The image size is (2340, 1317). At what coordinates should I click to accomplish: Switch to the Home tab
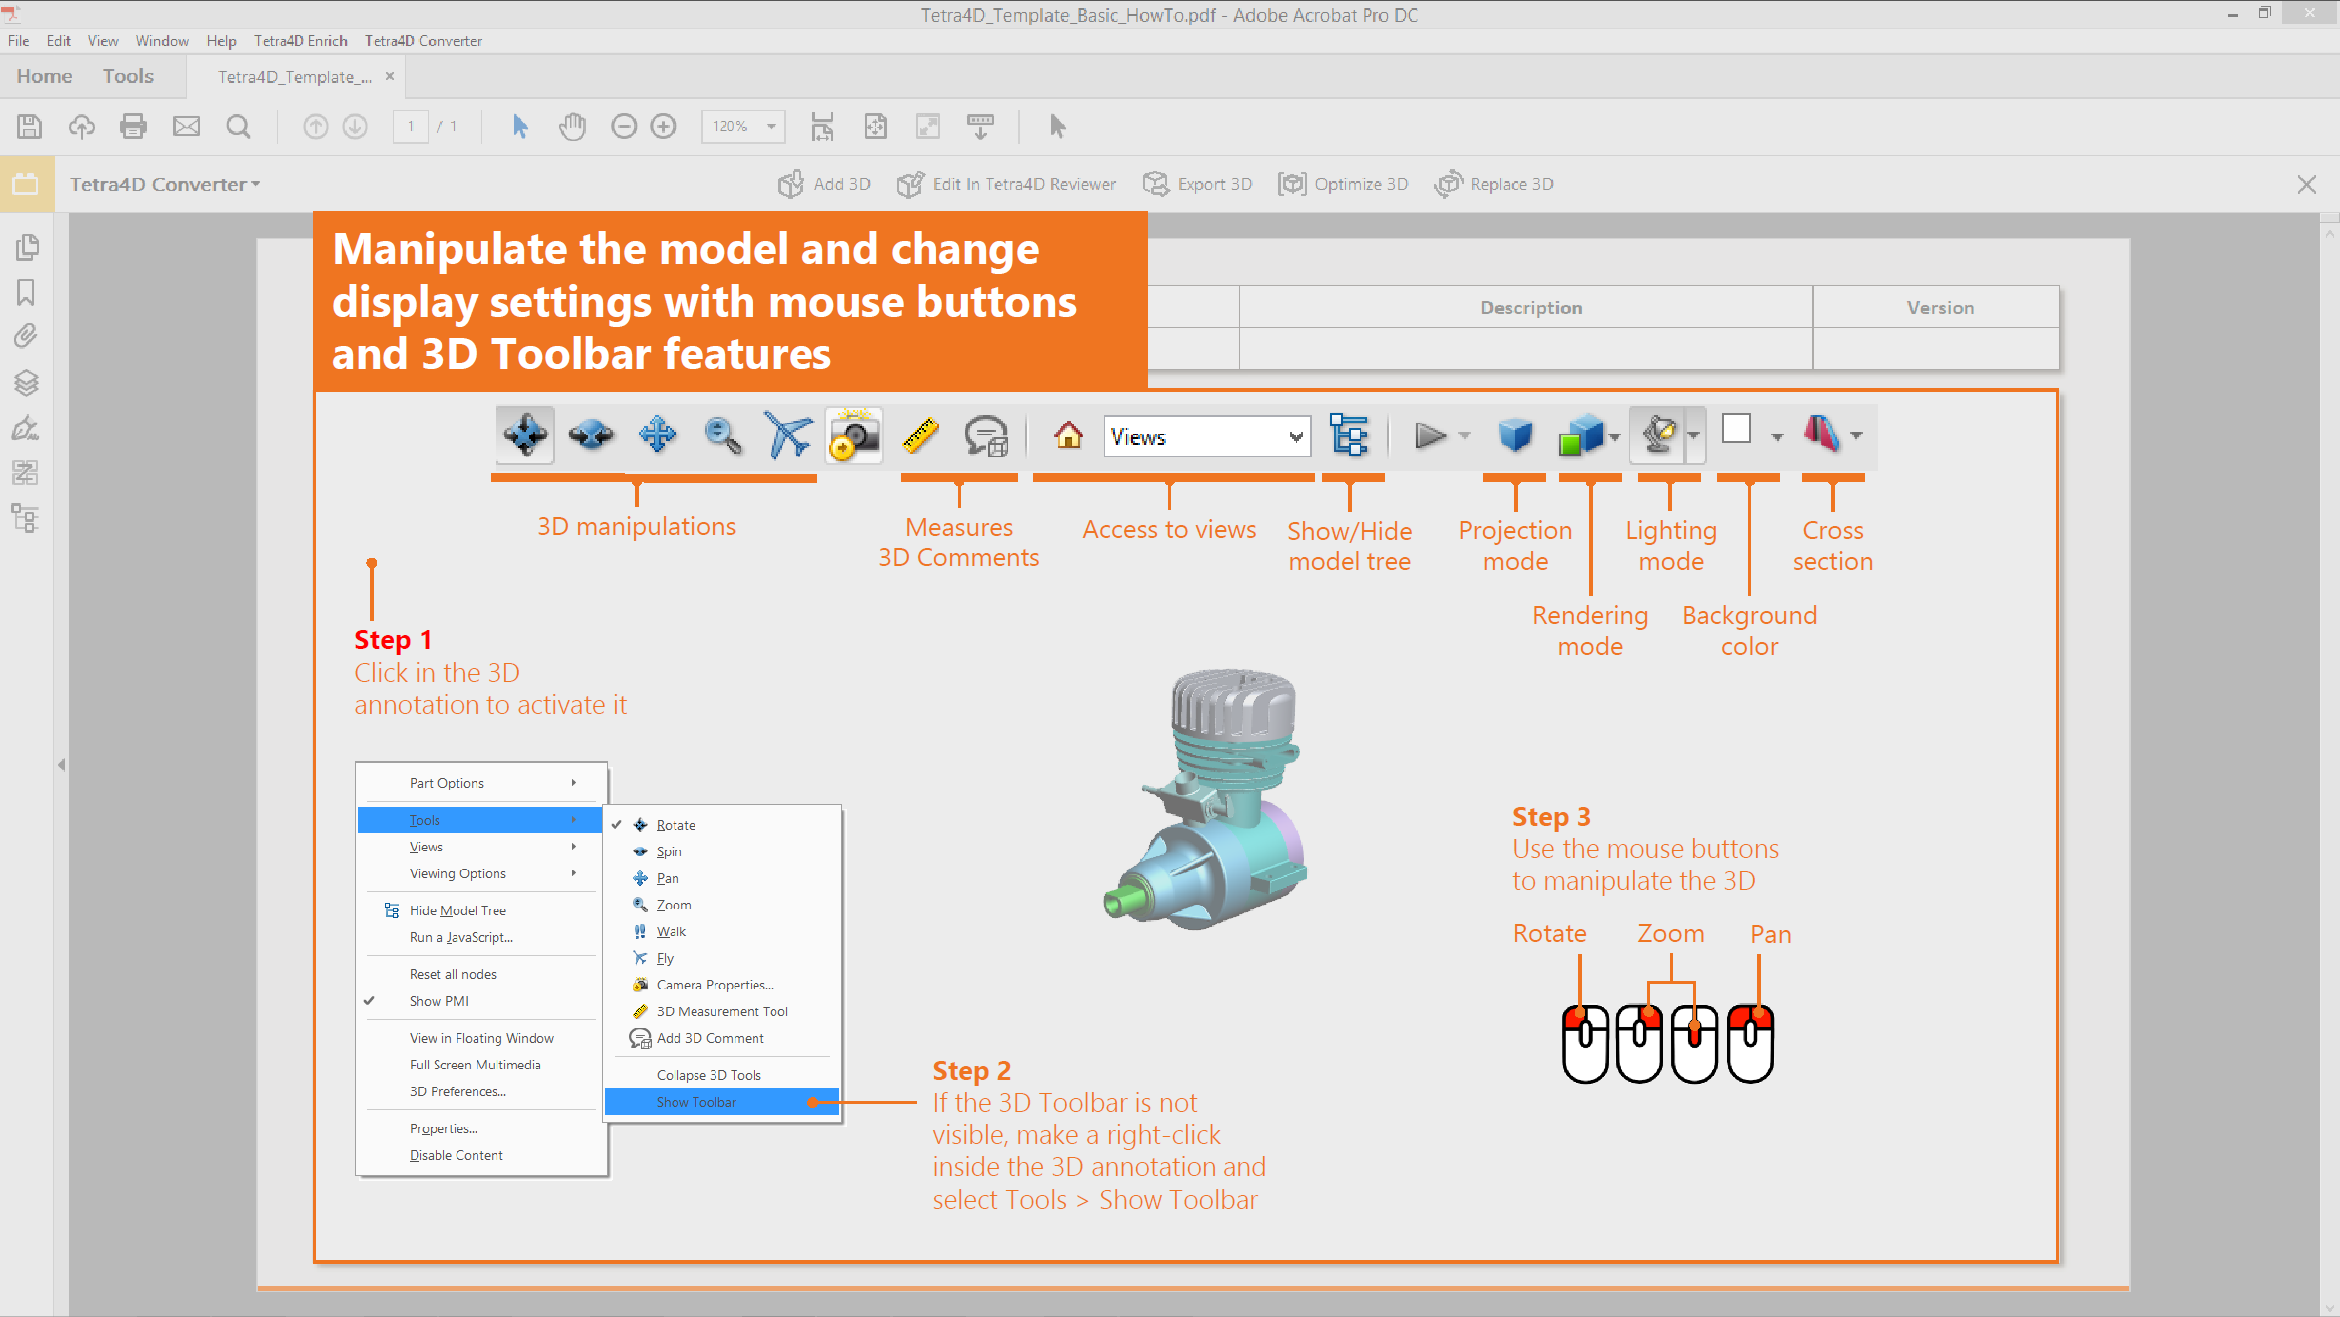pyautogui.click(x=44, y=76)
